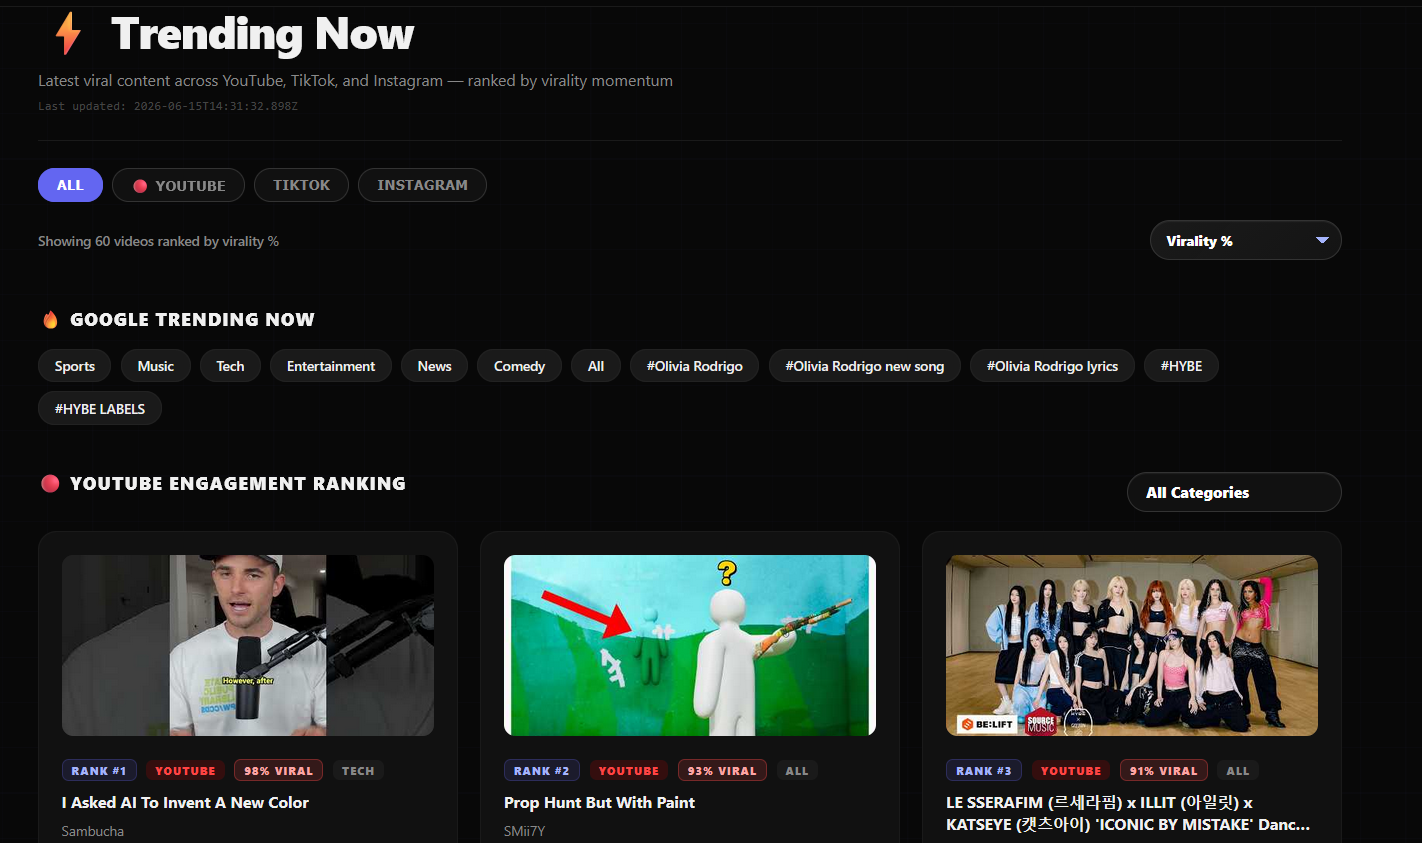
Task: Click the Sambucha channel name
Action: (93, 831)
